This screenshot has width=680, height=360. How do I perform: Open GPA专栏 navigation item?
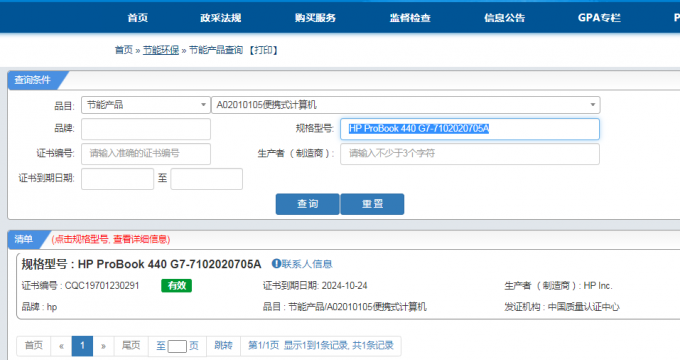(599, 18)
